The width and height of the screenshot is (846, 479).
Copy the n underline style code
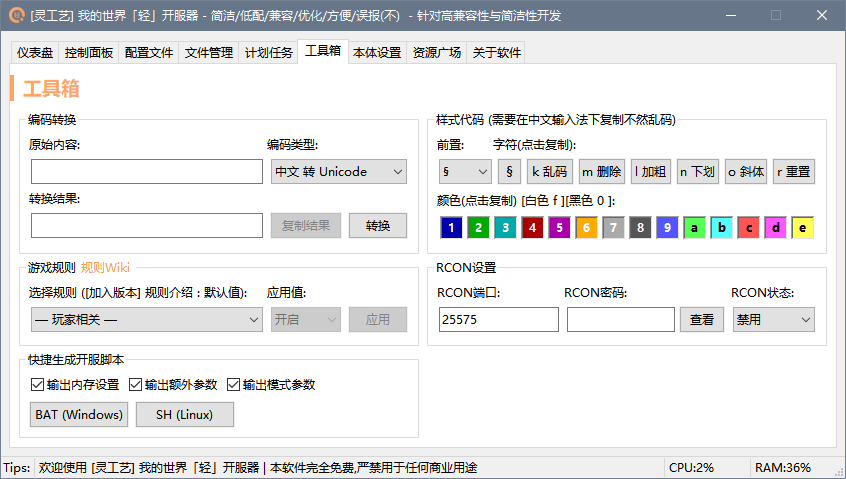[698, 172]
